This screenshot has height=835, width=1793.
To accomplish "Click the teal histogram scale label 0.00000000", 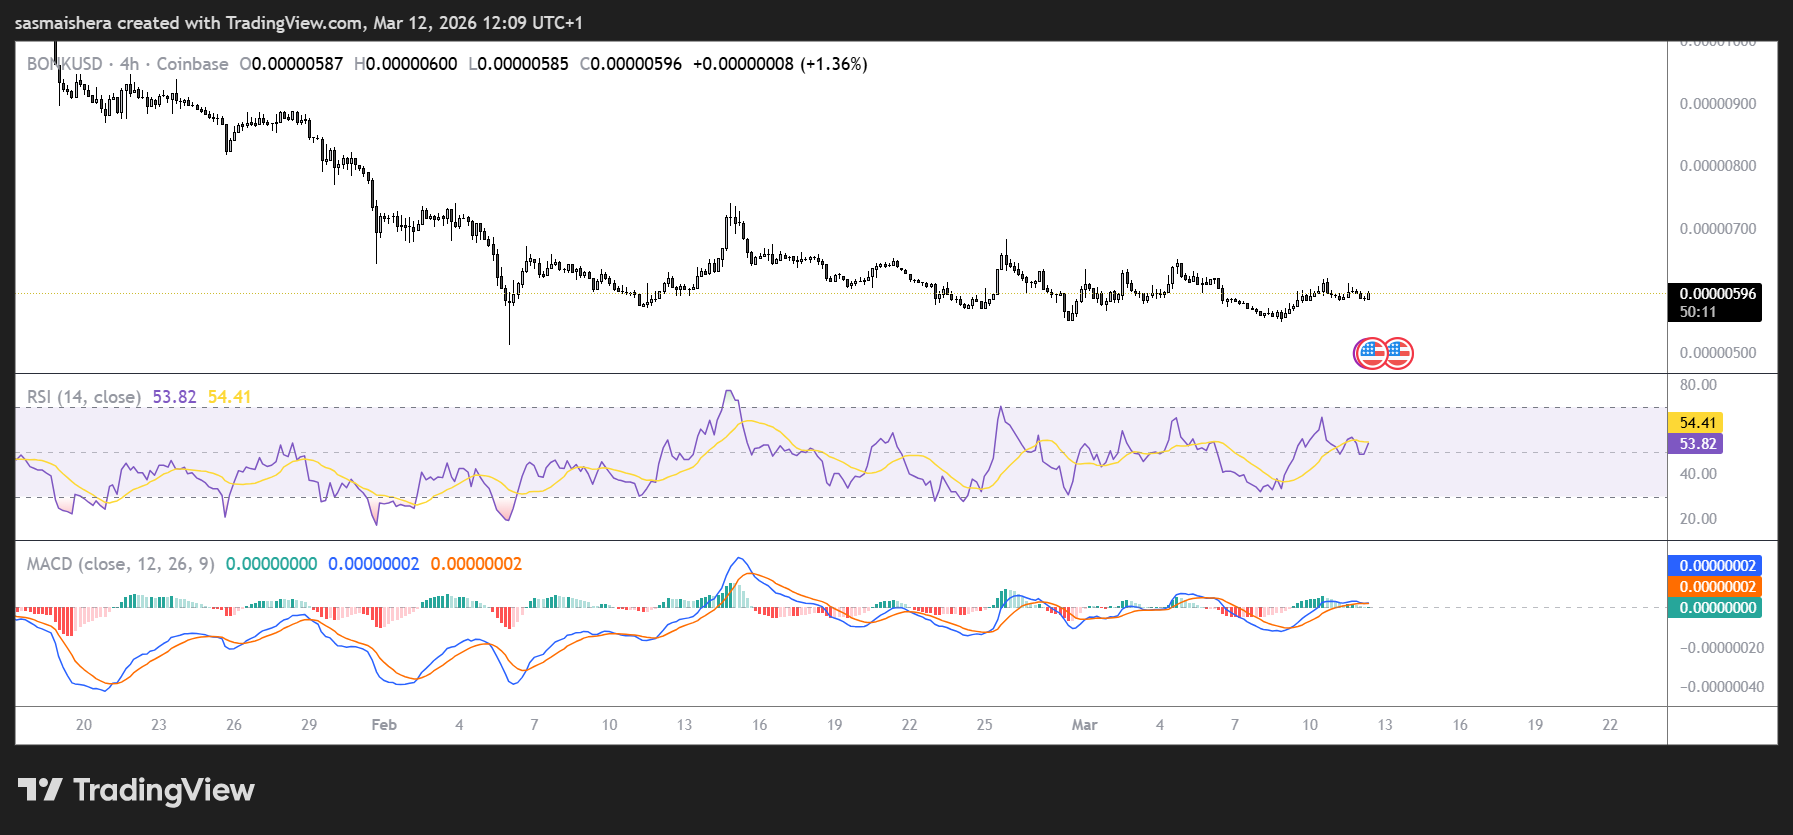I will [1715, 608].
